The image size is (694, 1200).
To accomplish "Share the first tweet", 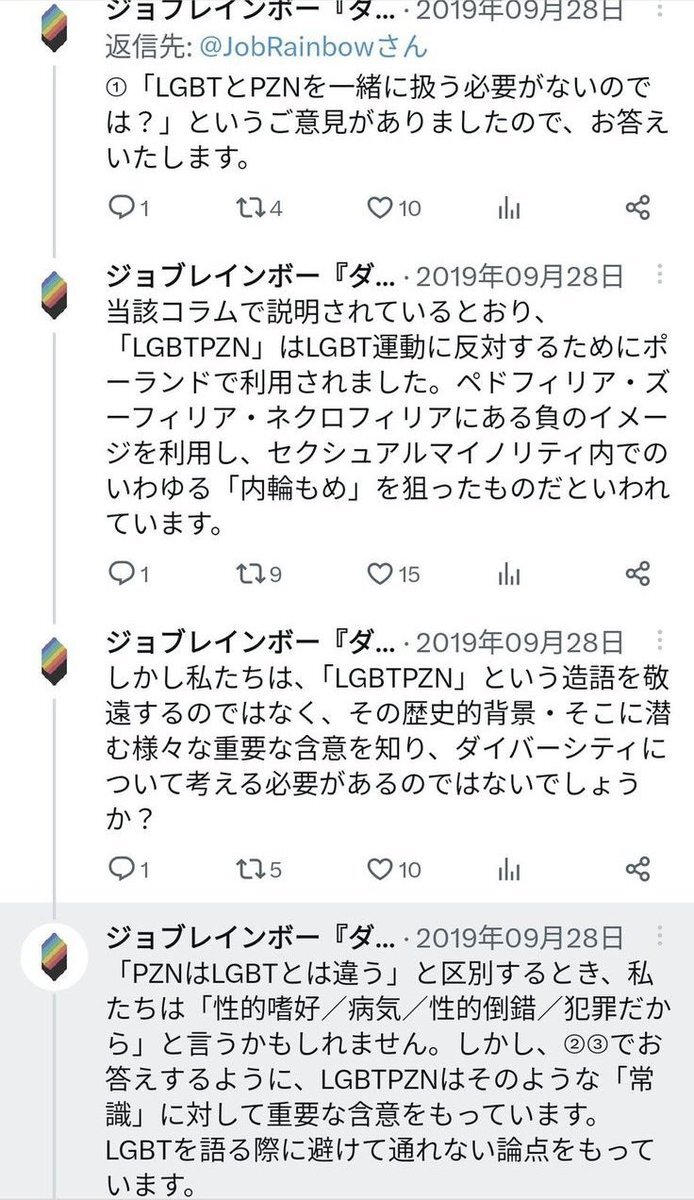I will 638,207.
